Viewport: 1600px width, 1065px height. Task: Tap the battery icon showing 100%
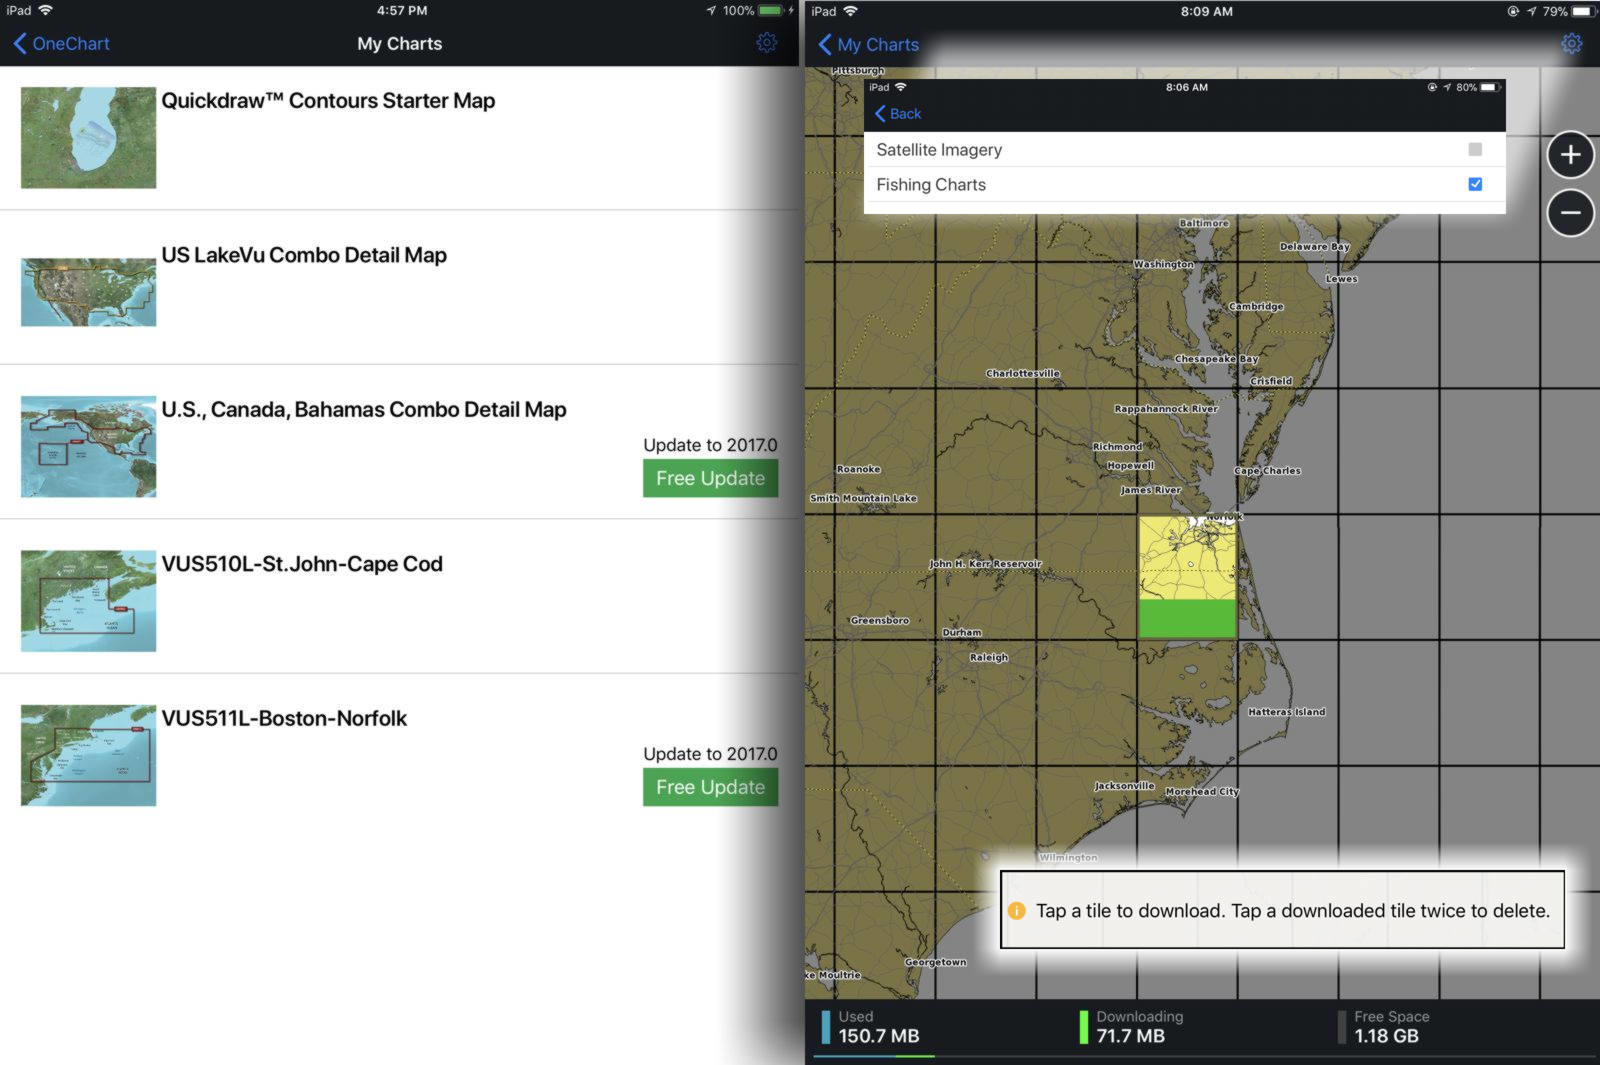click(771, 10)
